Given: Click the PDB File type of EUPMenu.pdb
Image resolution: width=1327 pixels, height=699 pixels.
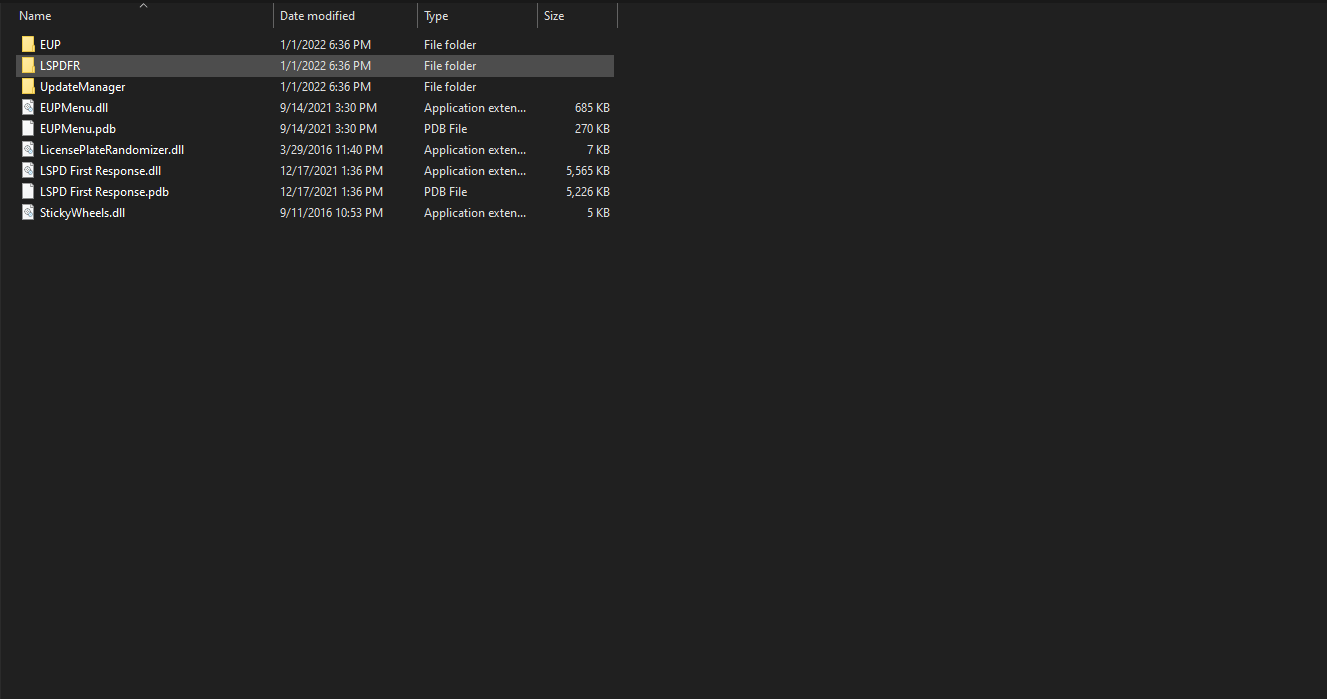Looking at the screenshot, I should [x=445, y=129].
